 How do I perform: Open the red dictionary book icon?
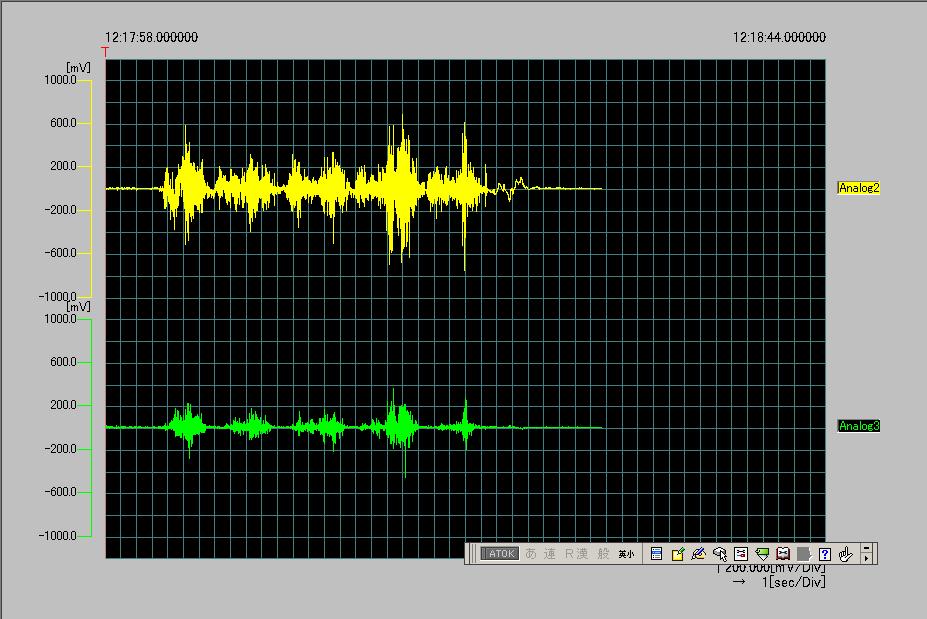pos(783,554)
